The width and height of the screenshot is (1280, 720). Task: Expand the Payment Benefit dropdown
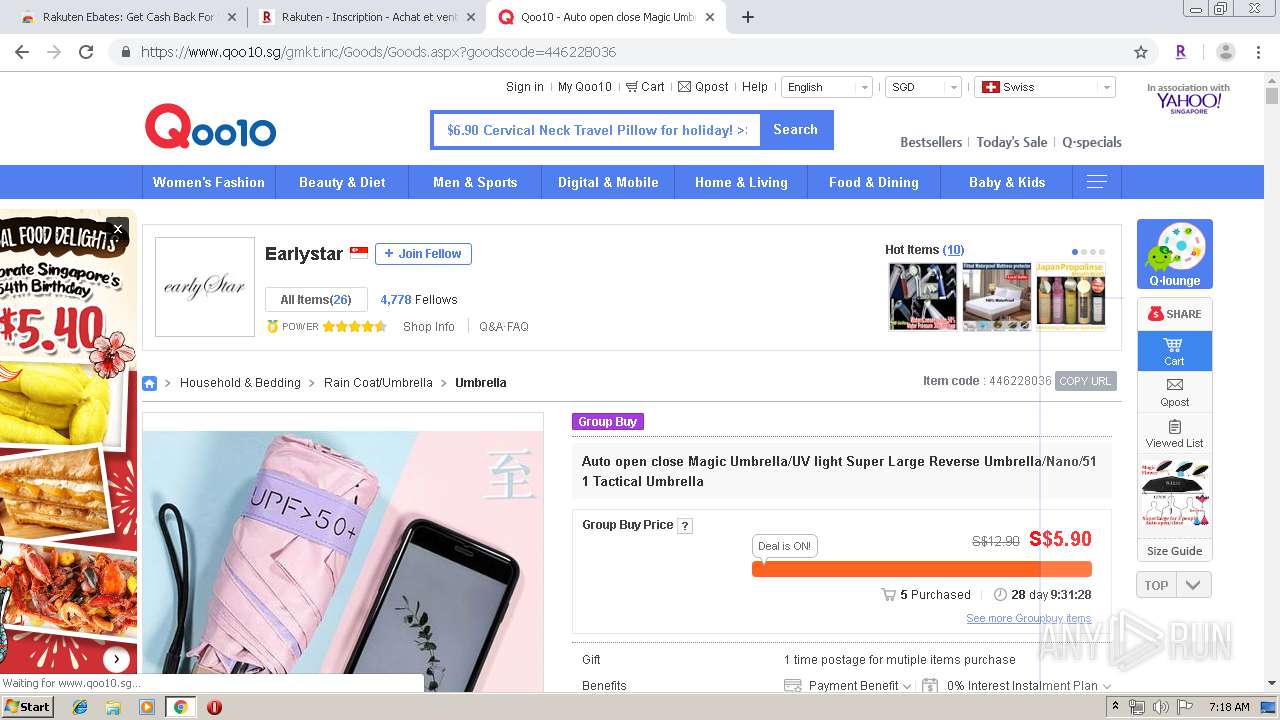(848, 686)
